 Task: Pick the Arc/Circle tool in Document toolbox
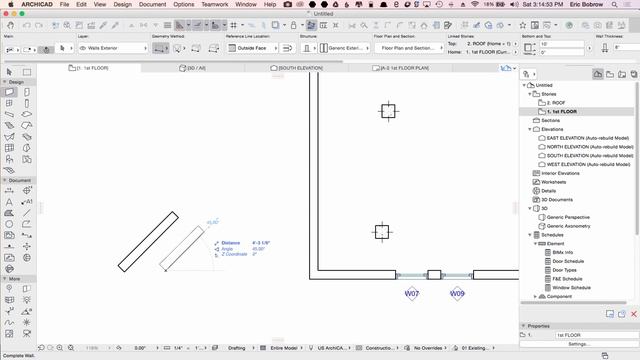pos(9,224)
